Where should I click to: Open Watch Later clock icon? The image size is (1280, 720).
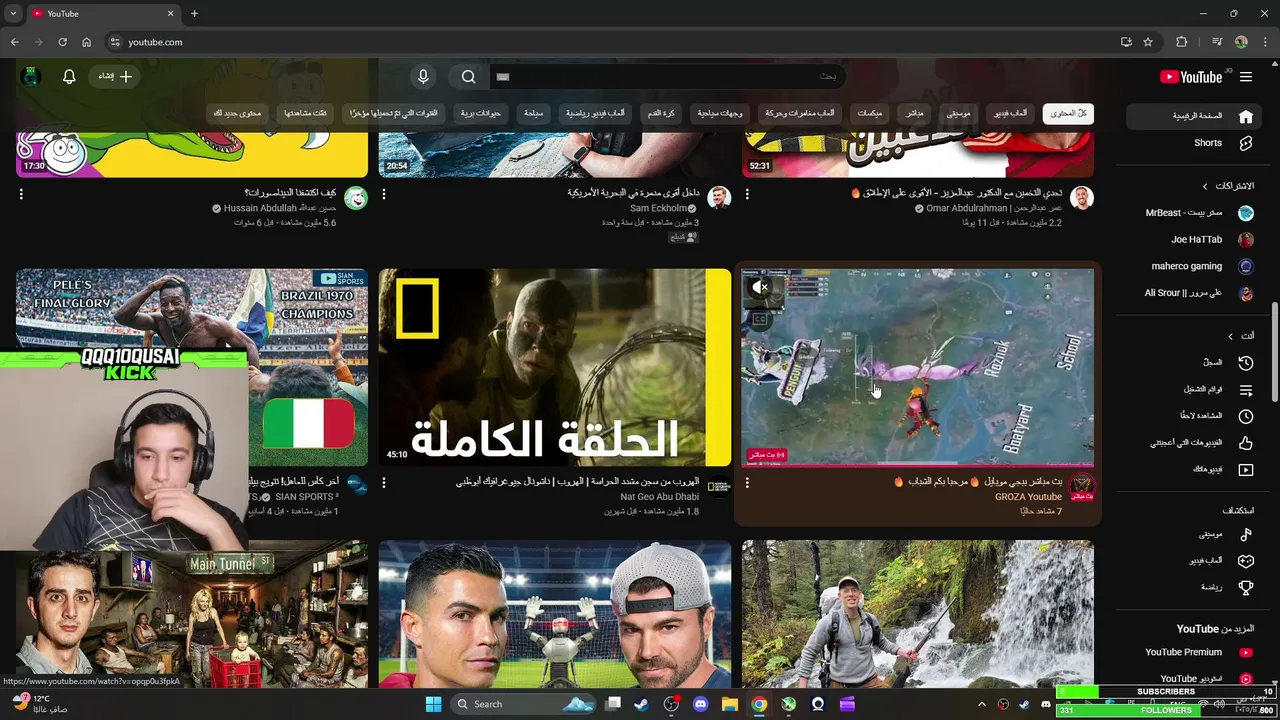tap(1246, 416)
